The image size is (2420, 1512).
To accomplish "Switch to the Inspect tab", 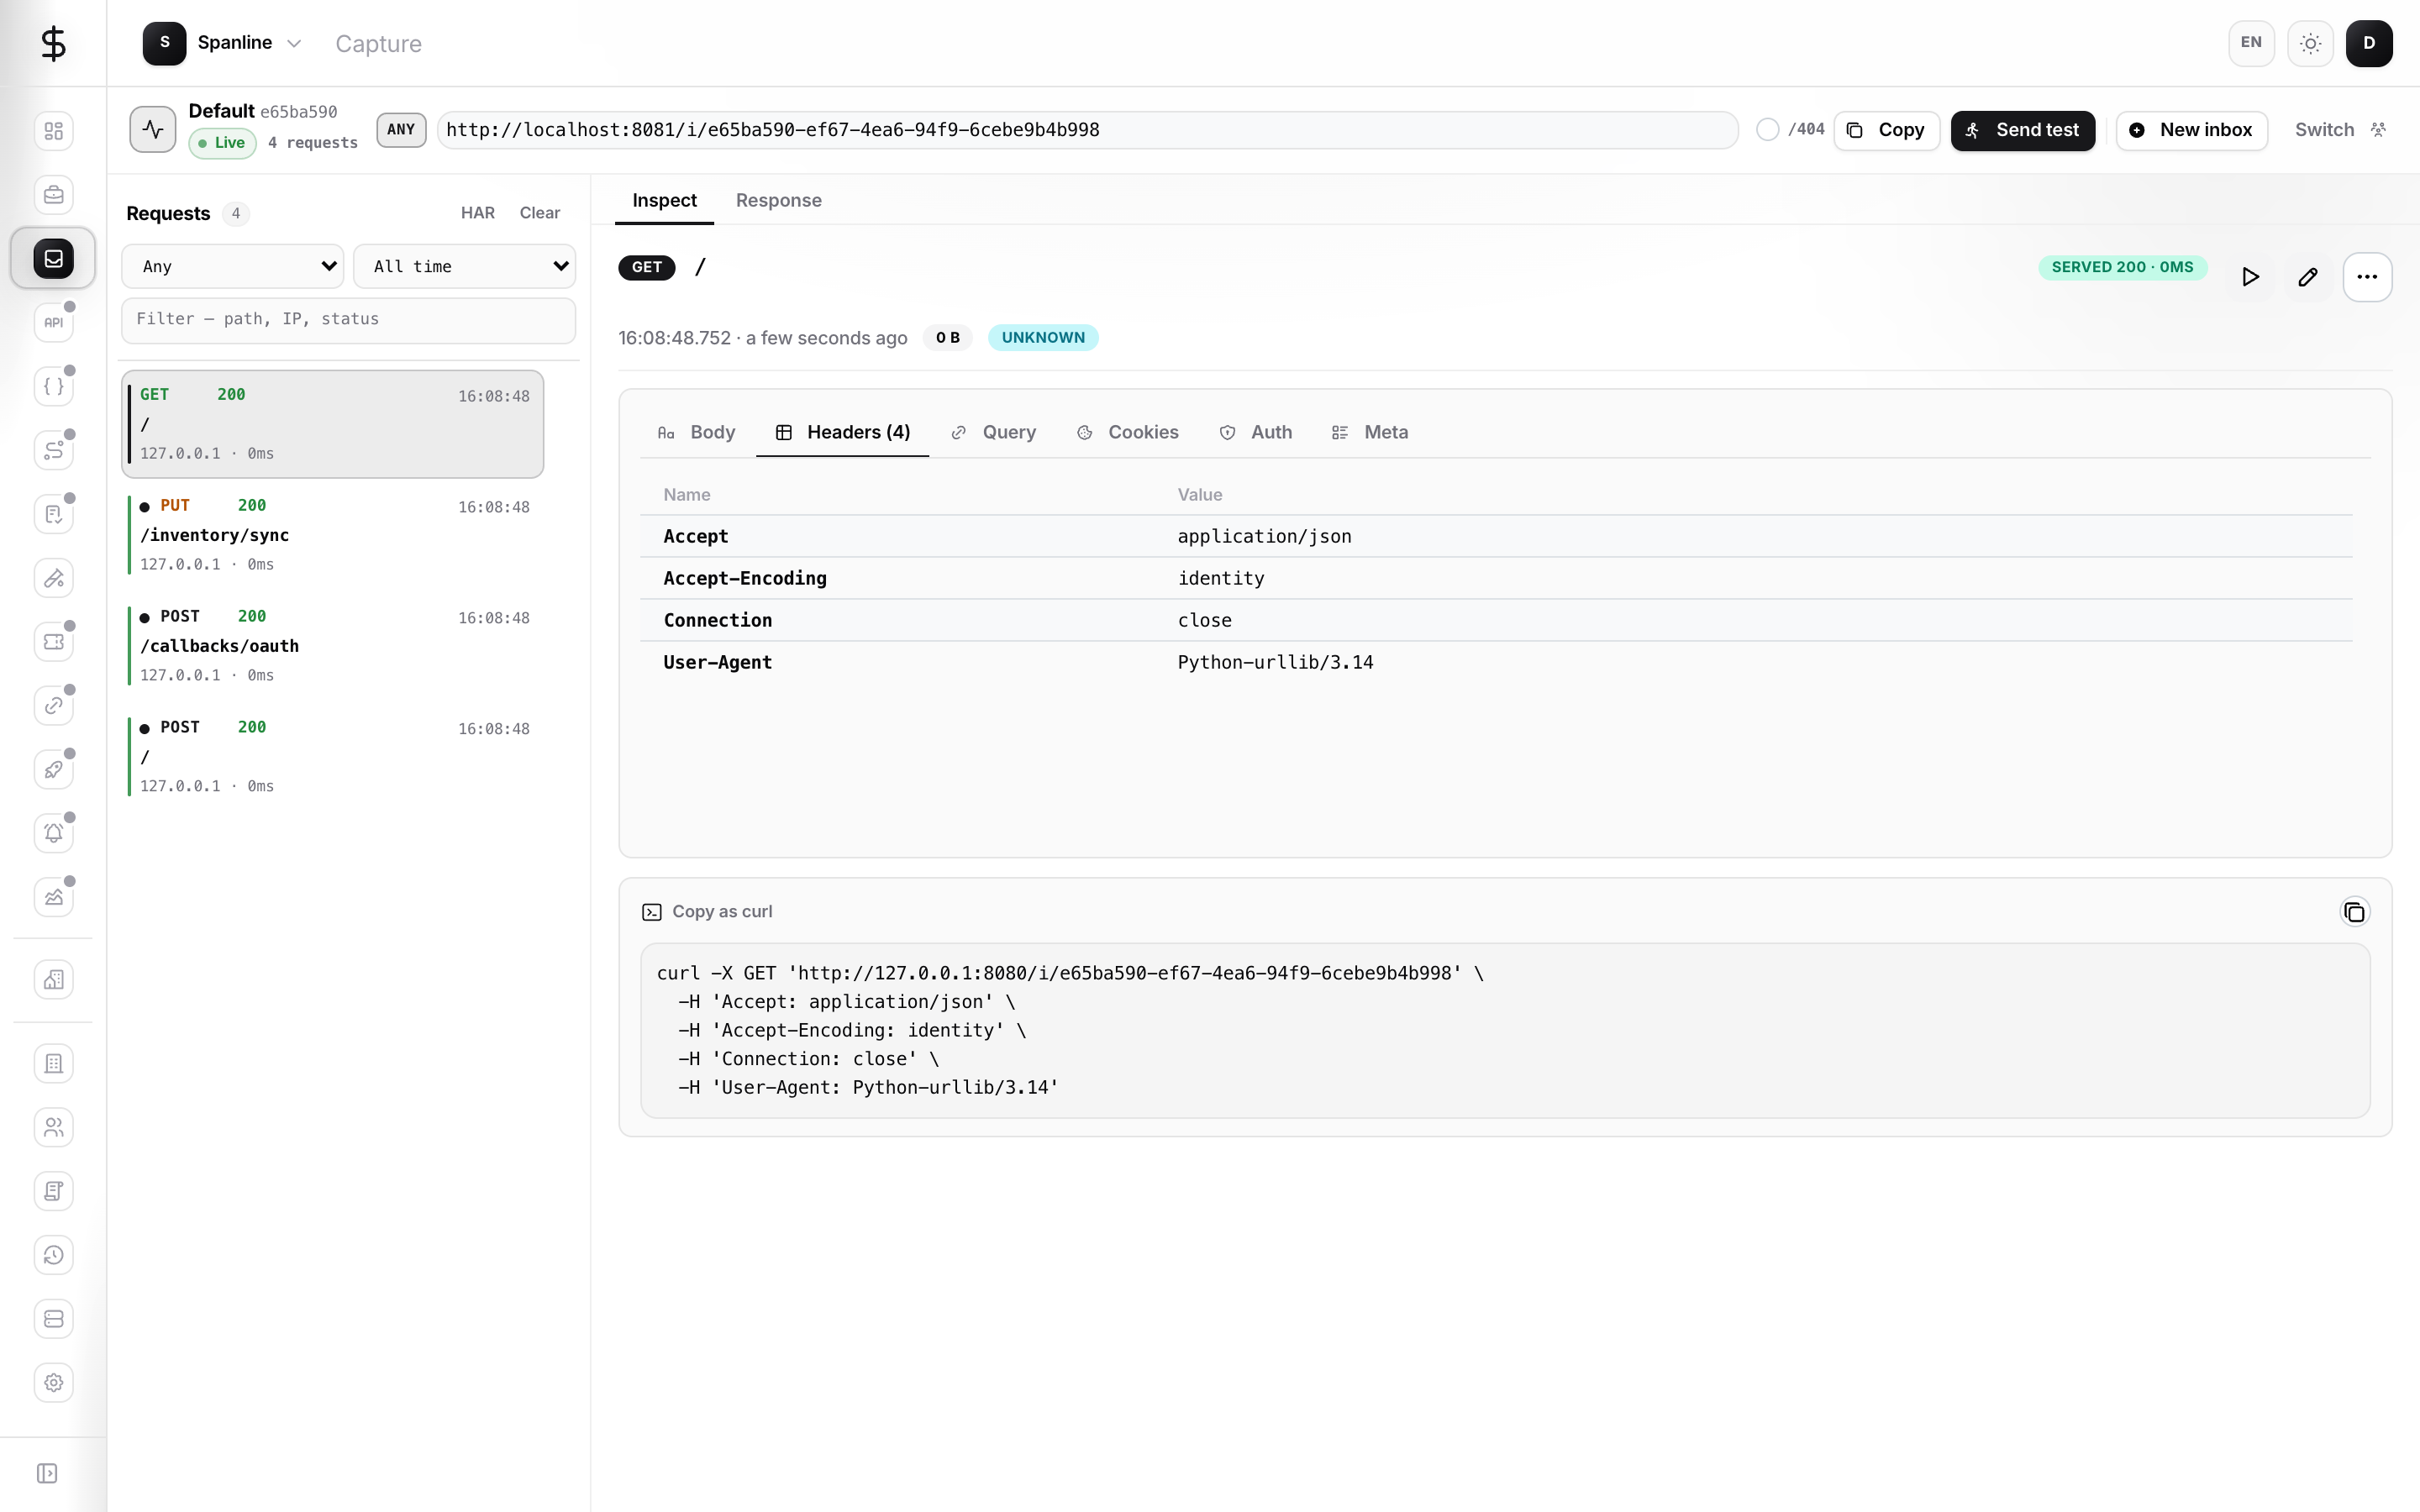I will tap(664, 200).
